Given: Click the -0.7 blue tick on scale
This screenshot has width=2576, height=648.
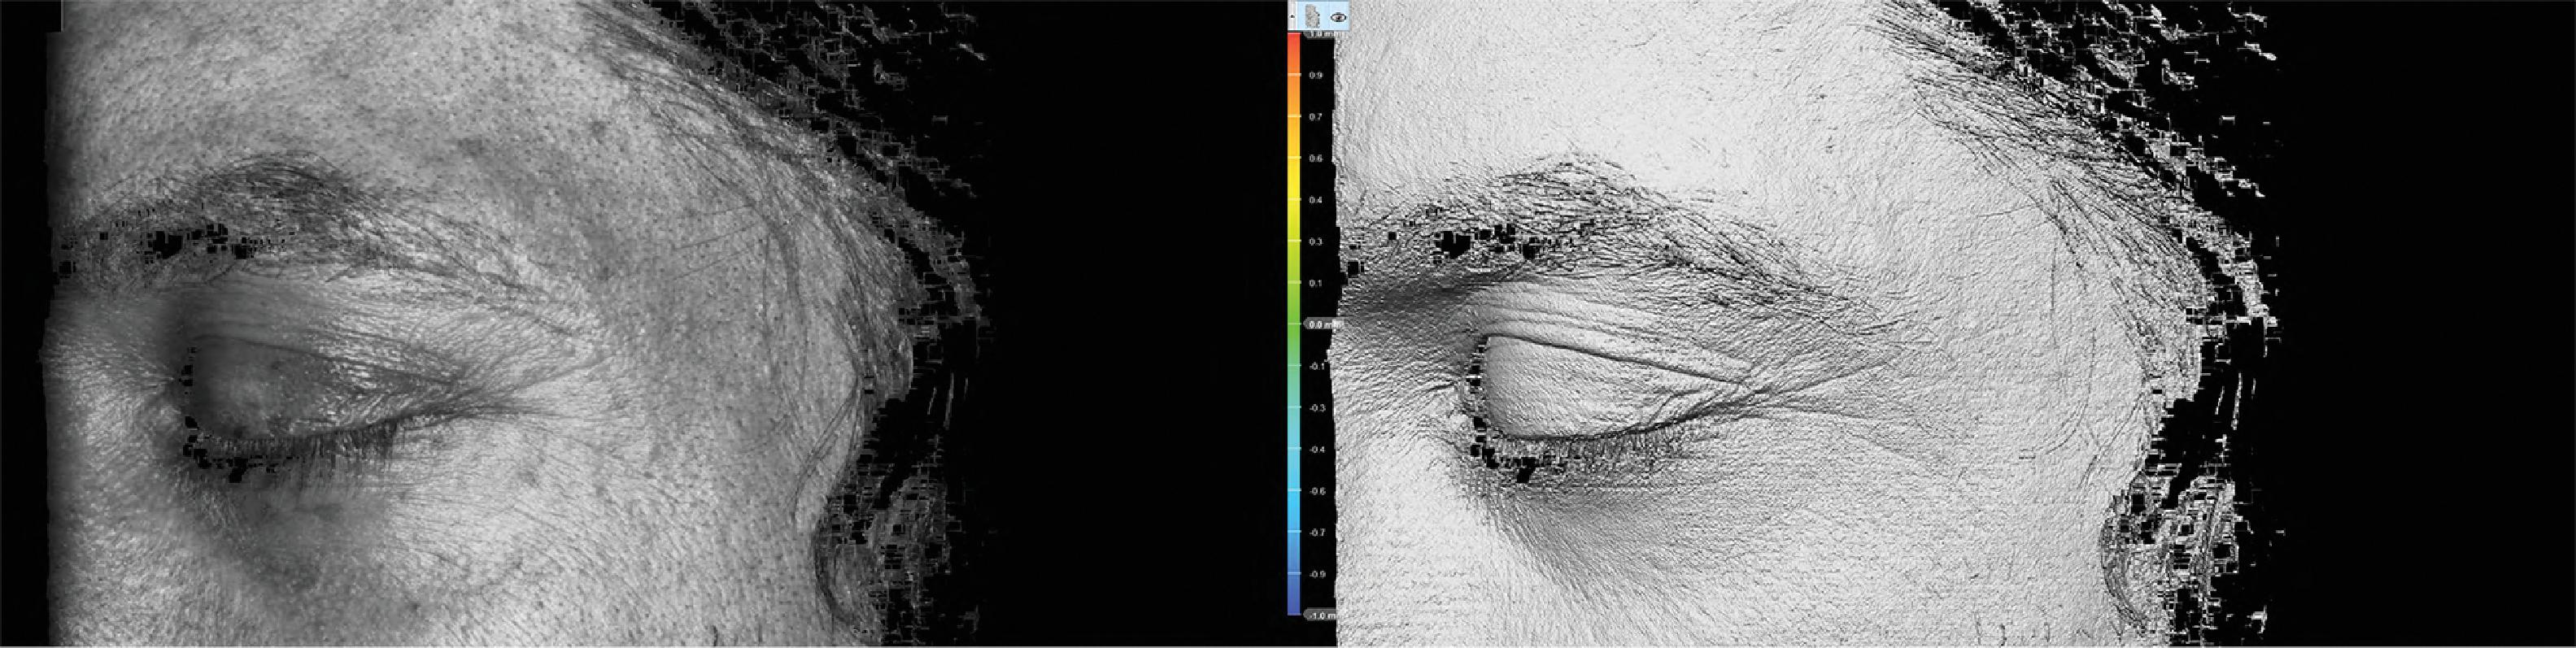Looking at the screenshot, I should point(1316,533).
